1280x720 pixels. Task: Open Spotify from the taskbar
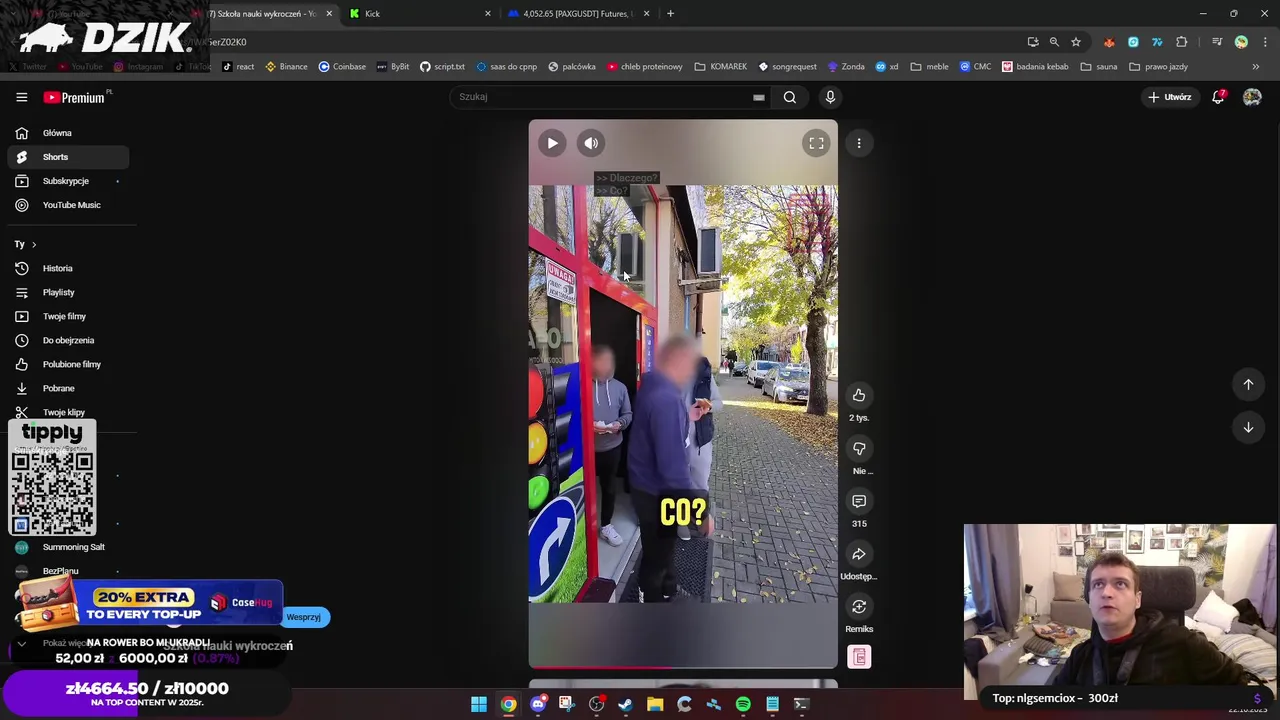point(743,704)
